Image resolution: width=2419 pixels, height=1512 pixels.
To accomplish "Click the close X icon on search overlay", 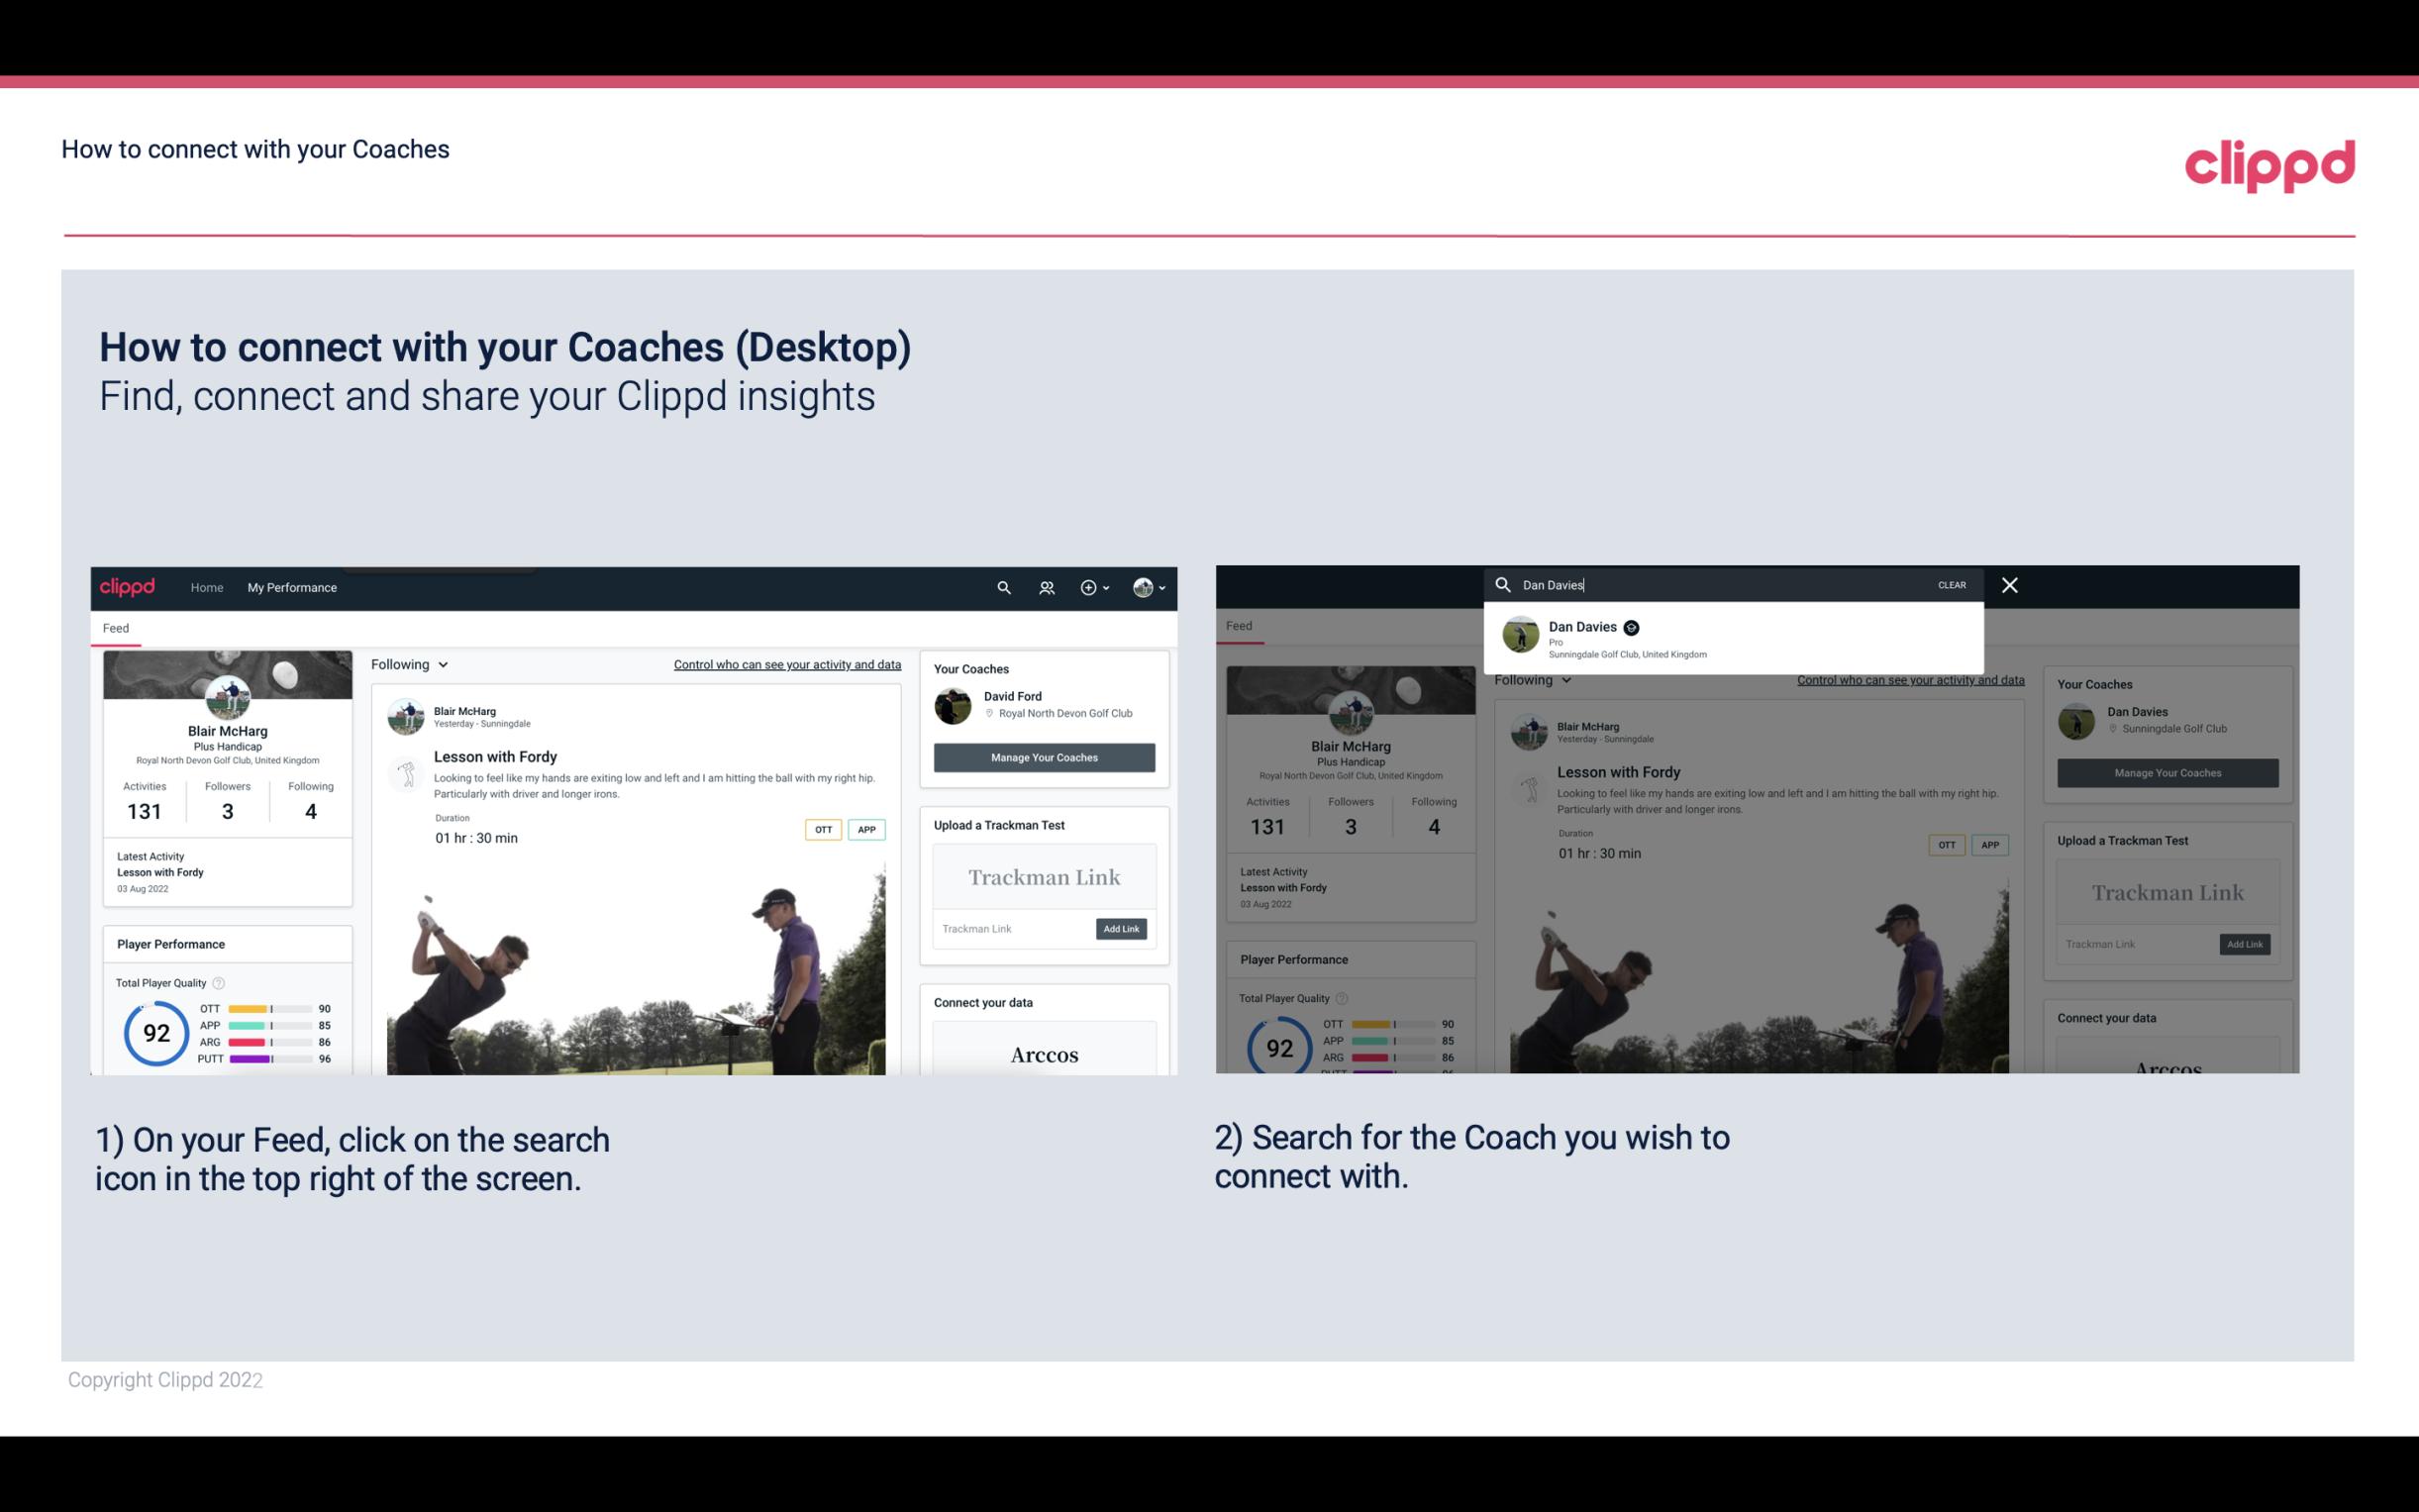I will [x=2008, y=583].
